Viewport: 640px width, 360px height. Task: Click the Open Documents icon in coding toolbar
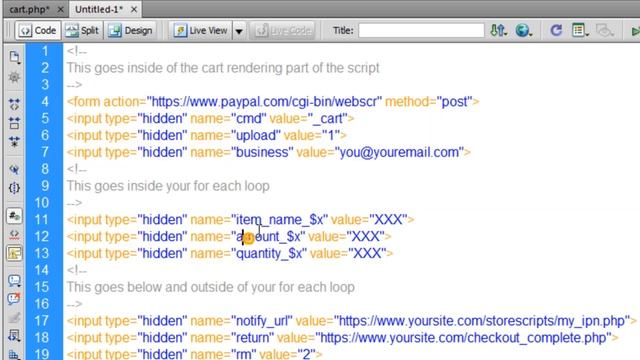(14, 57)
